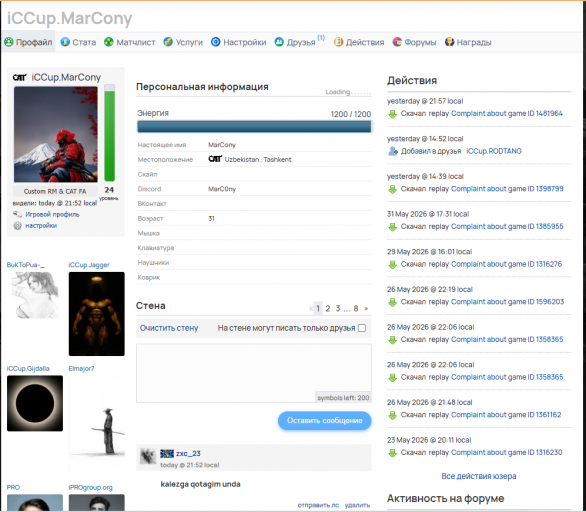The image size is (586, 512).
Task: Open Complaint about game ID 1385955
Action: [507, 226]
